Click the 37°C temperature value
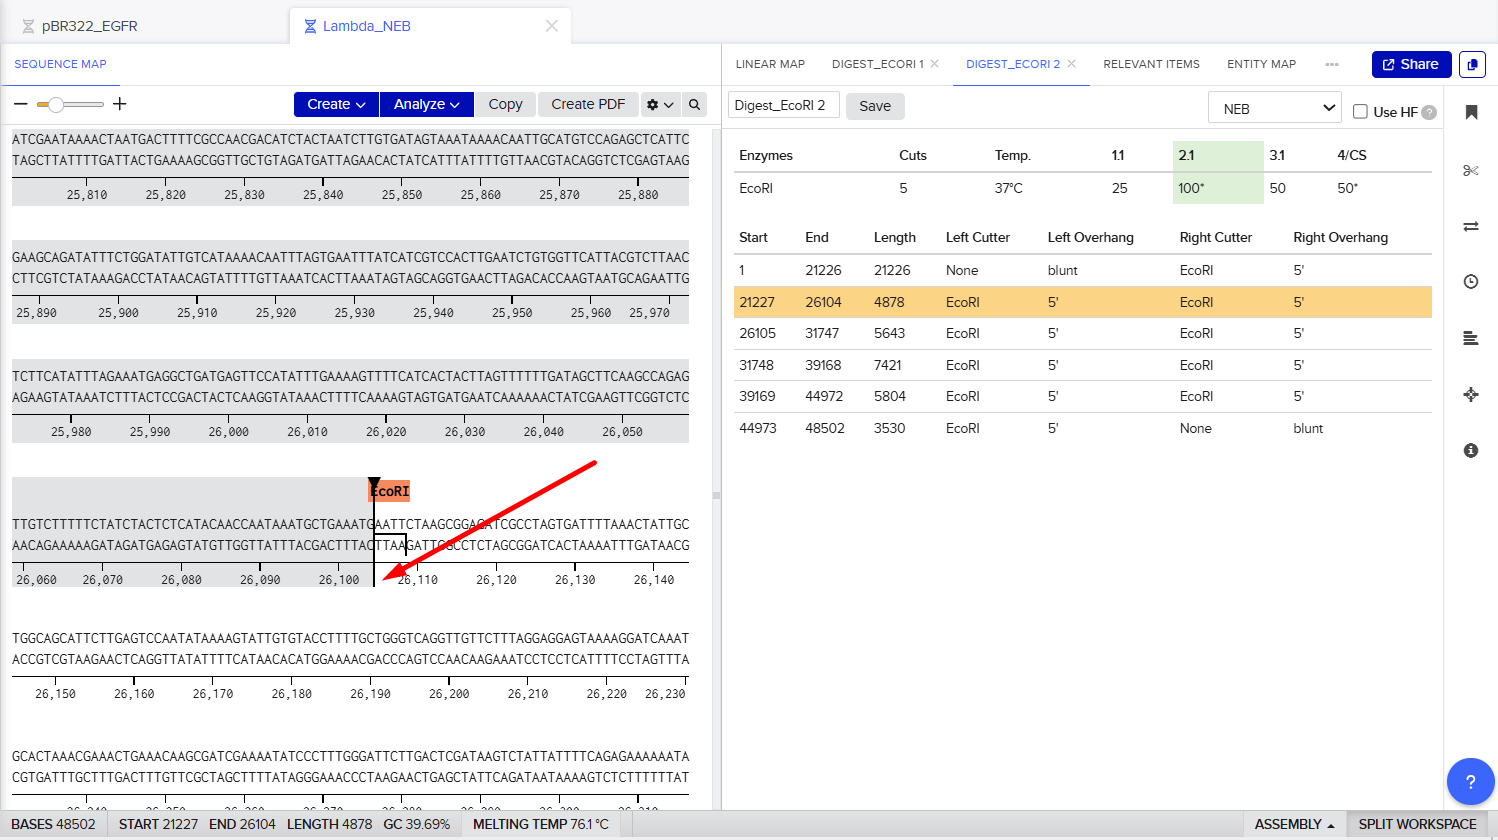The width and height of the screenshot is (1498, 840). [1009, 188]
